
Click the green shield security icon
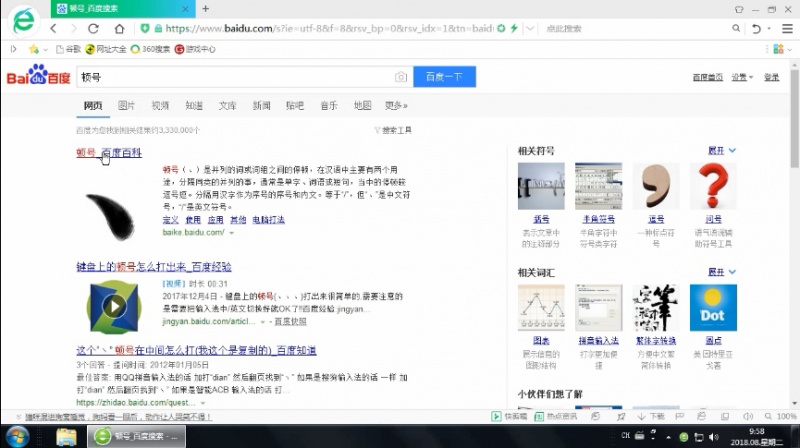pyautogui.click(x=145, y=29)
